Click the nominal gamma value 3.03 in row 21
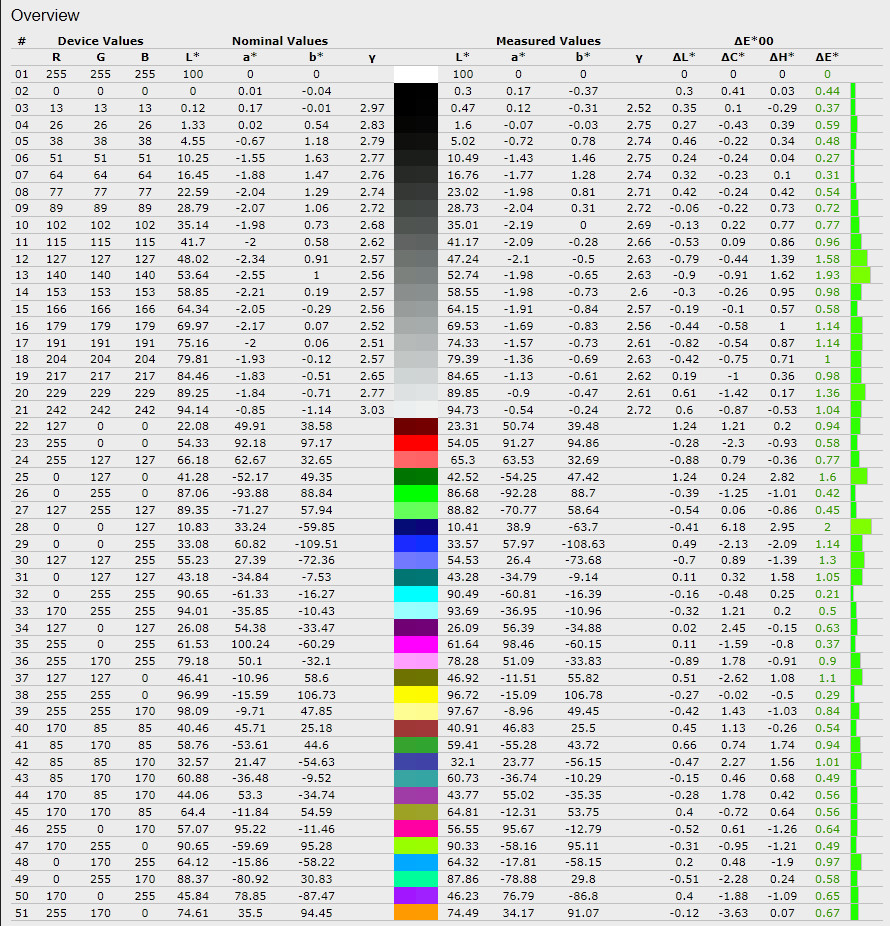890x926 pixels. click(371, 409)
